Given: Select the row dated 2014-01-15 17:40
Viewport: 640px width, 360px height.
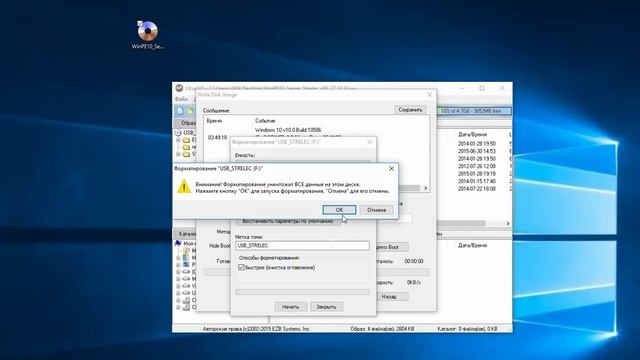Looking at the screenshot, I should point(477,181).
